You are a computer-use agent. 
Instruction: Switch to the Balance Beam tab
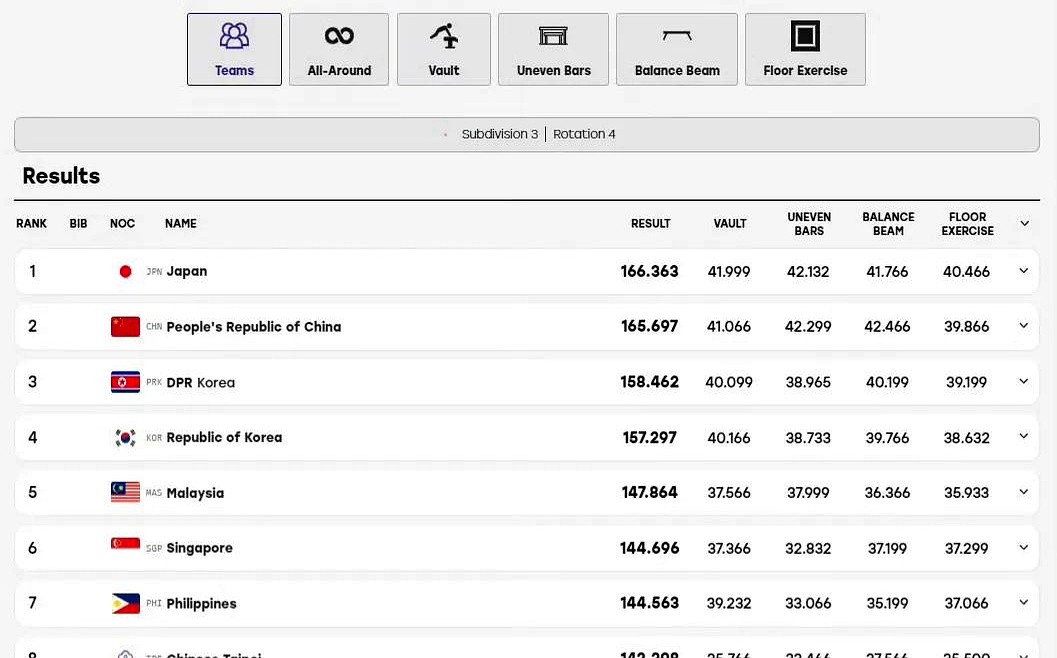pos(677,49)
